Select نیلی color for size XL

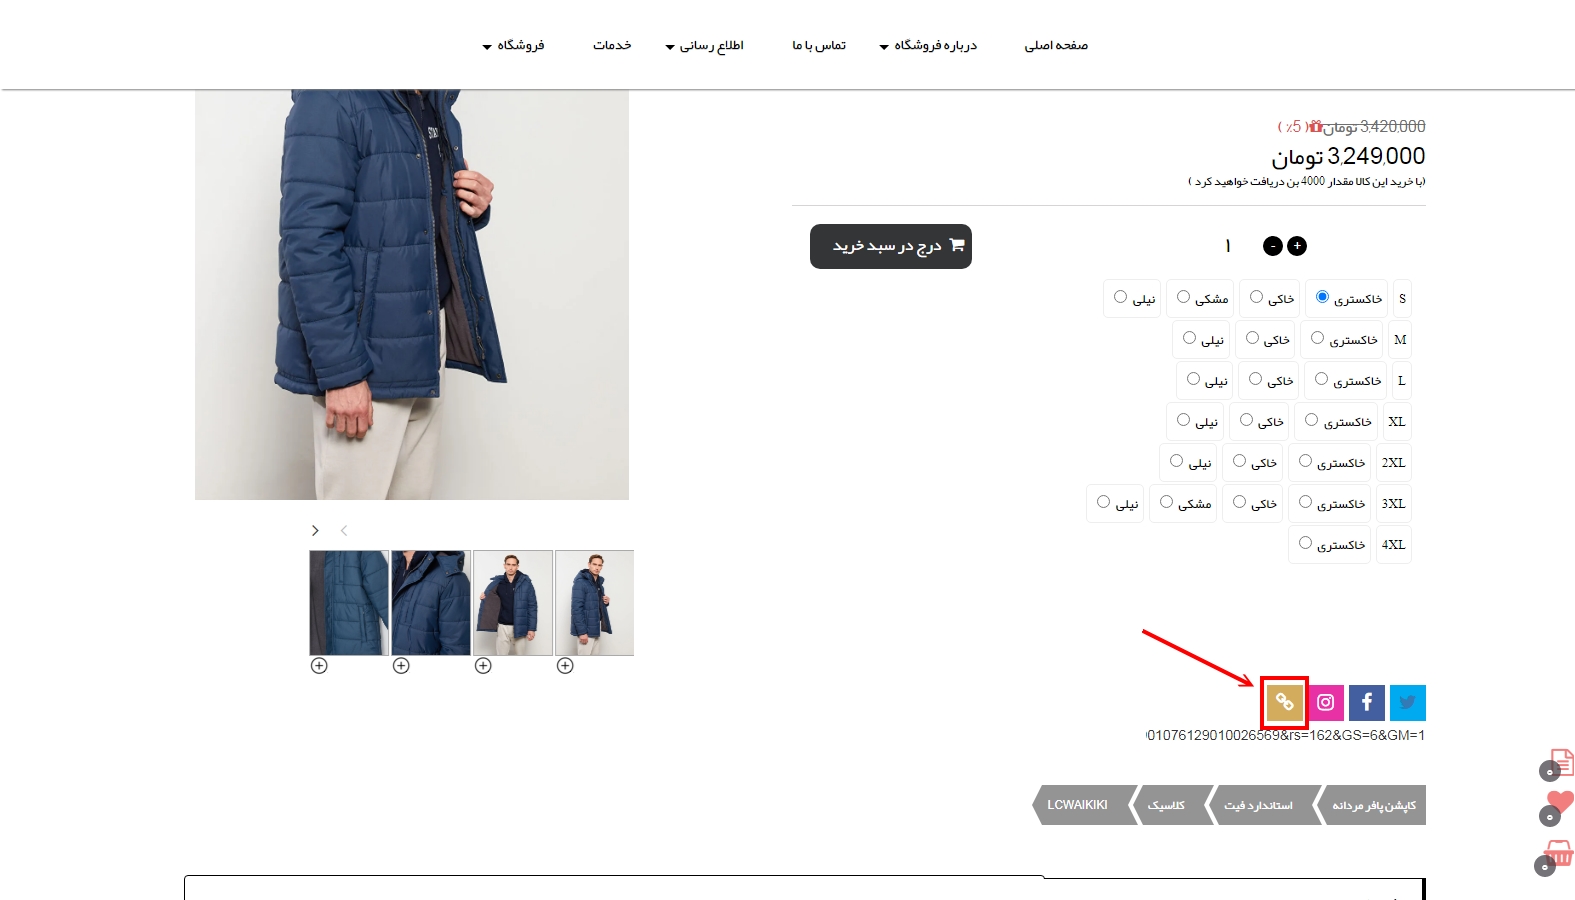click(1183, 420)
